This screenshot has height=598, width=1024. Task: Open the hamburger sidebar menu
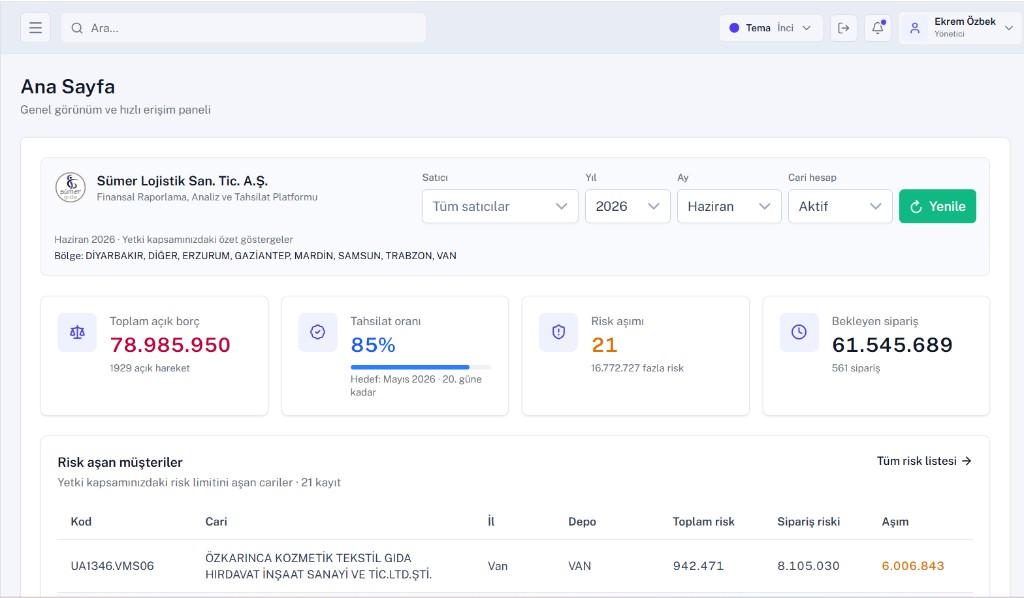pos(35,28)
